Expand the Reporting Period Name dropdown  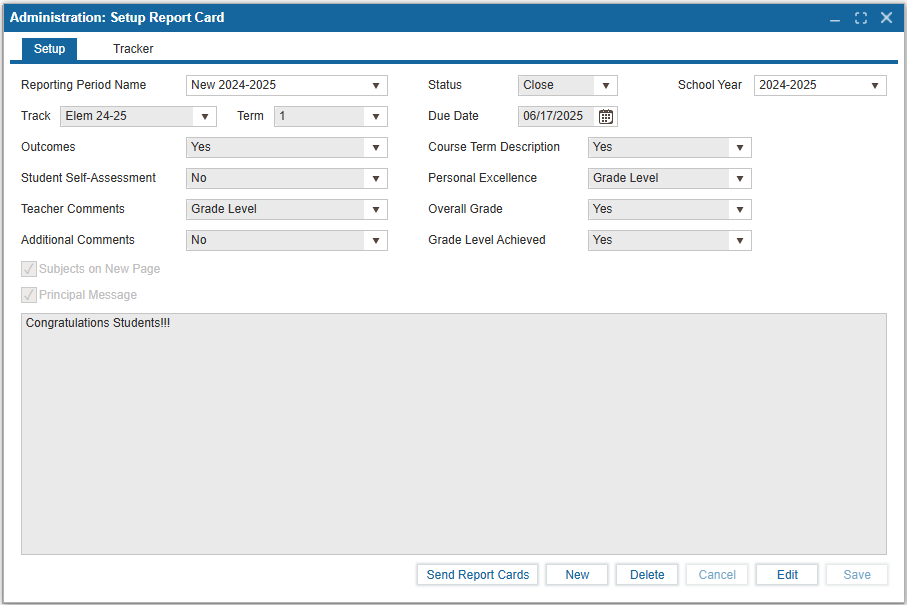[x=376, y=86]
